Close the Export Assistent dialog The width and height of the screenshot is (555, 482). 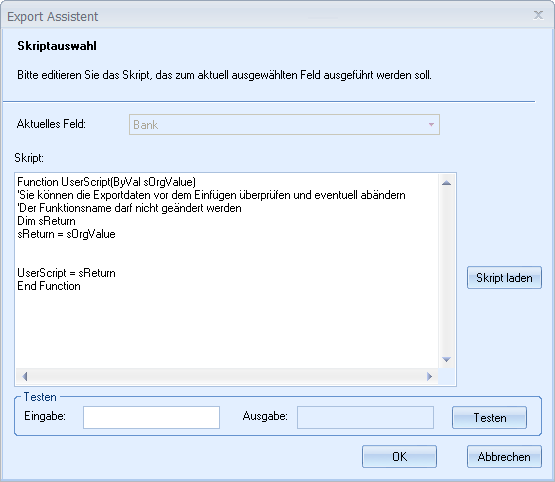pyautogui.click(x=538, y=15)
